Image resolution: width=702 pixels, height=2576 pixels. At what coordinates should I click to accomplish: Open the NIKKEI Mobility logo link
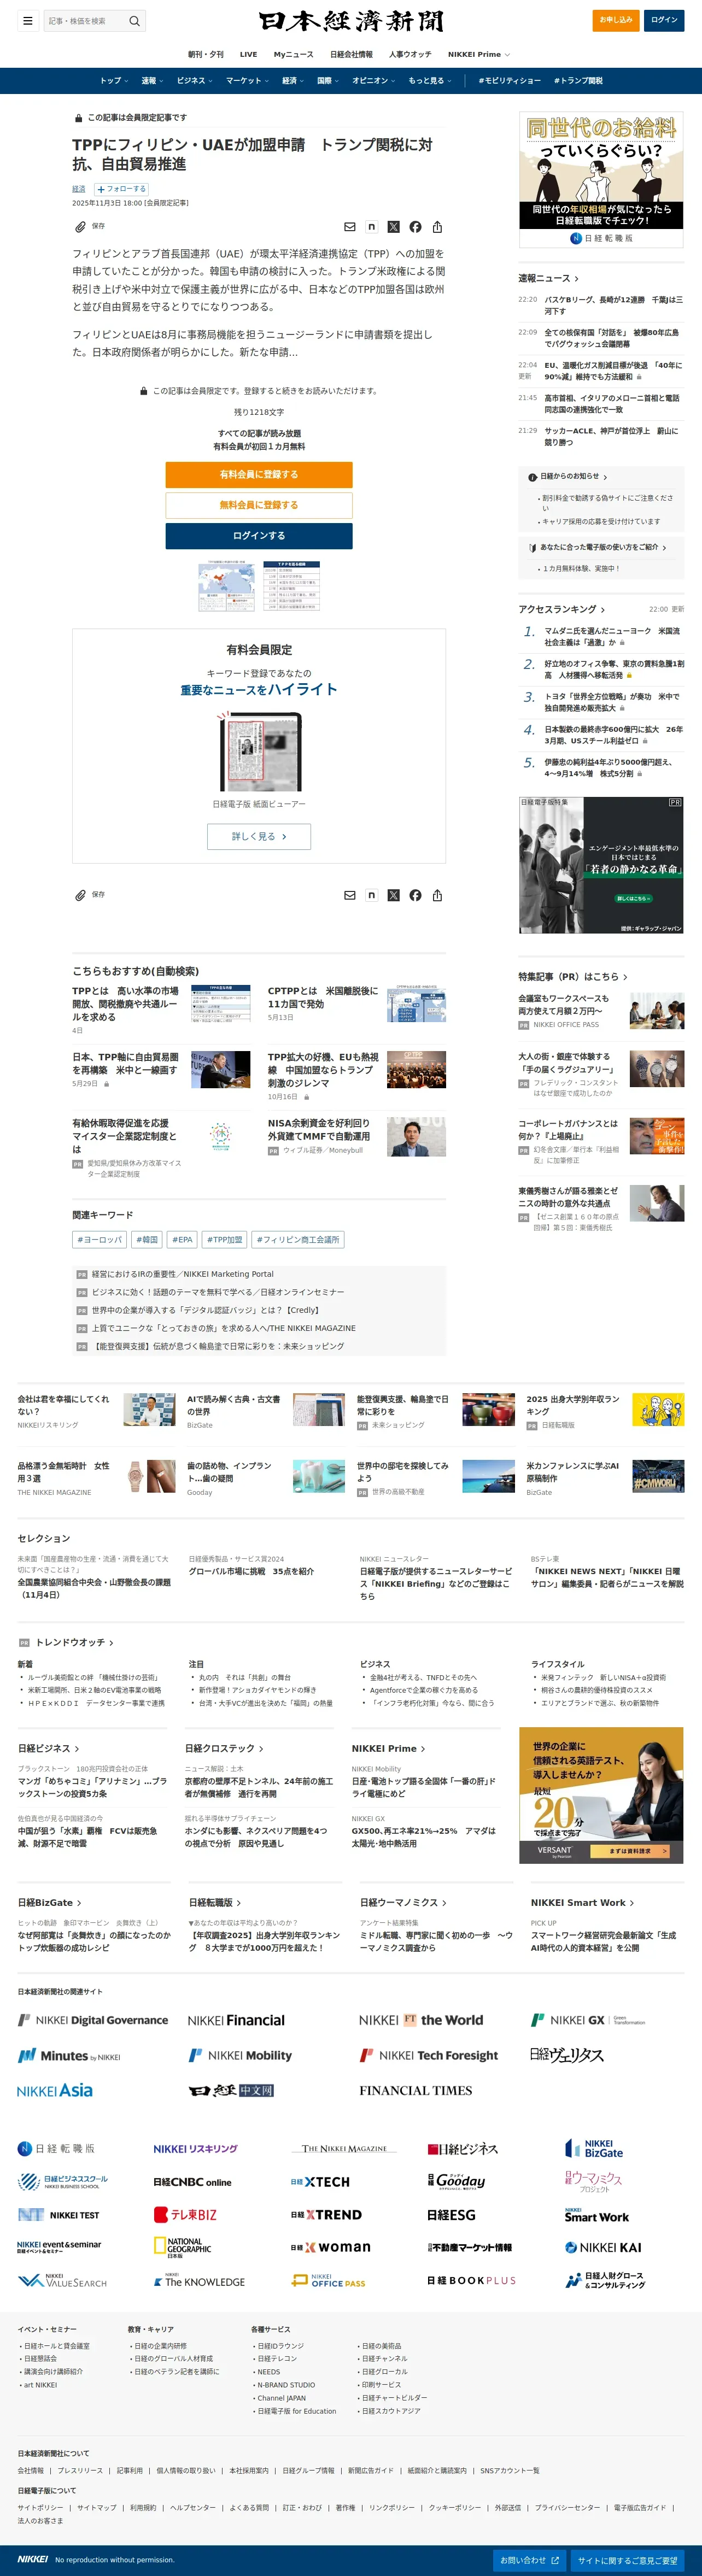[x=240, y=2055]
